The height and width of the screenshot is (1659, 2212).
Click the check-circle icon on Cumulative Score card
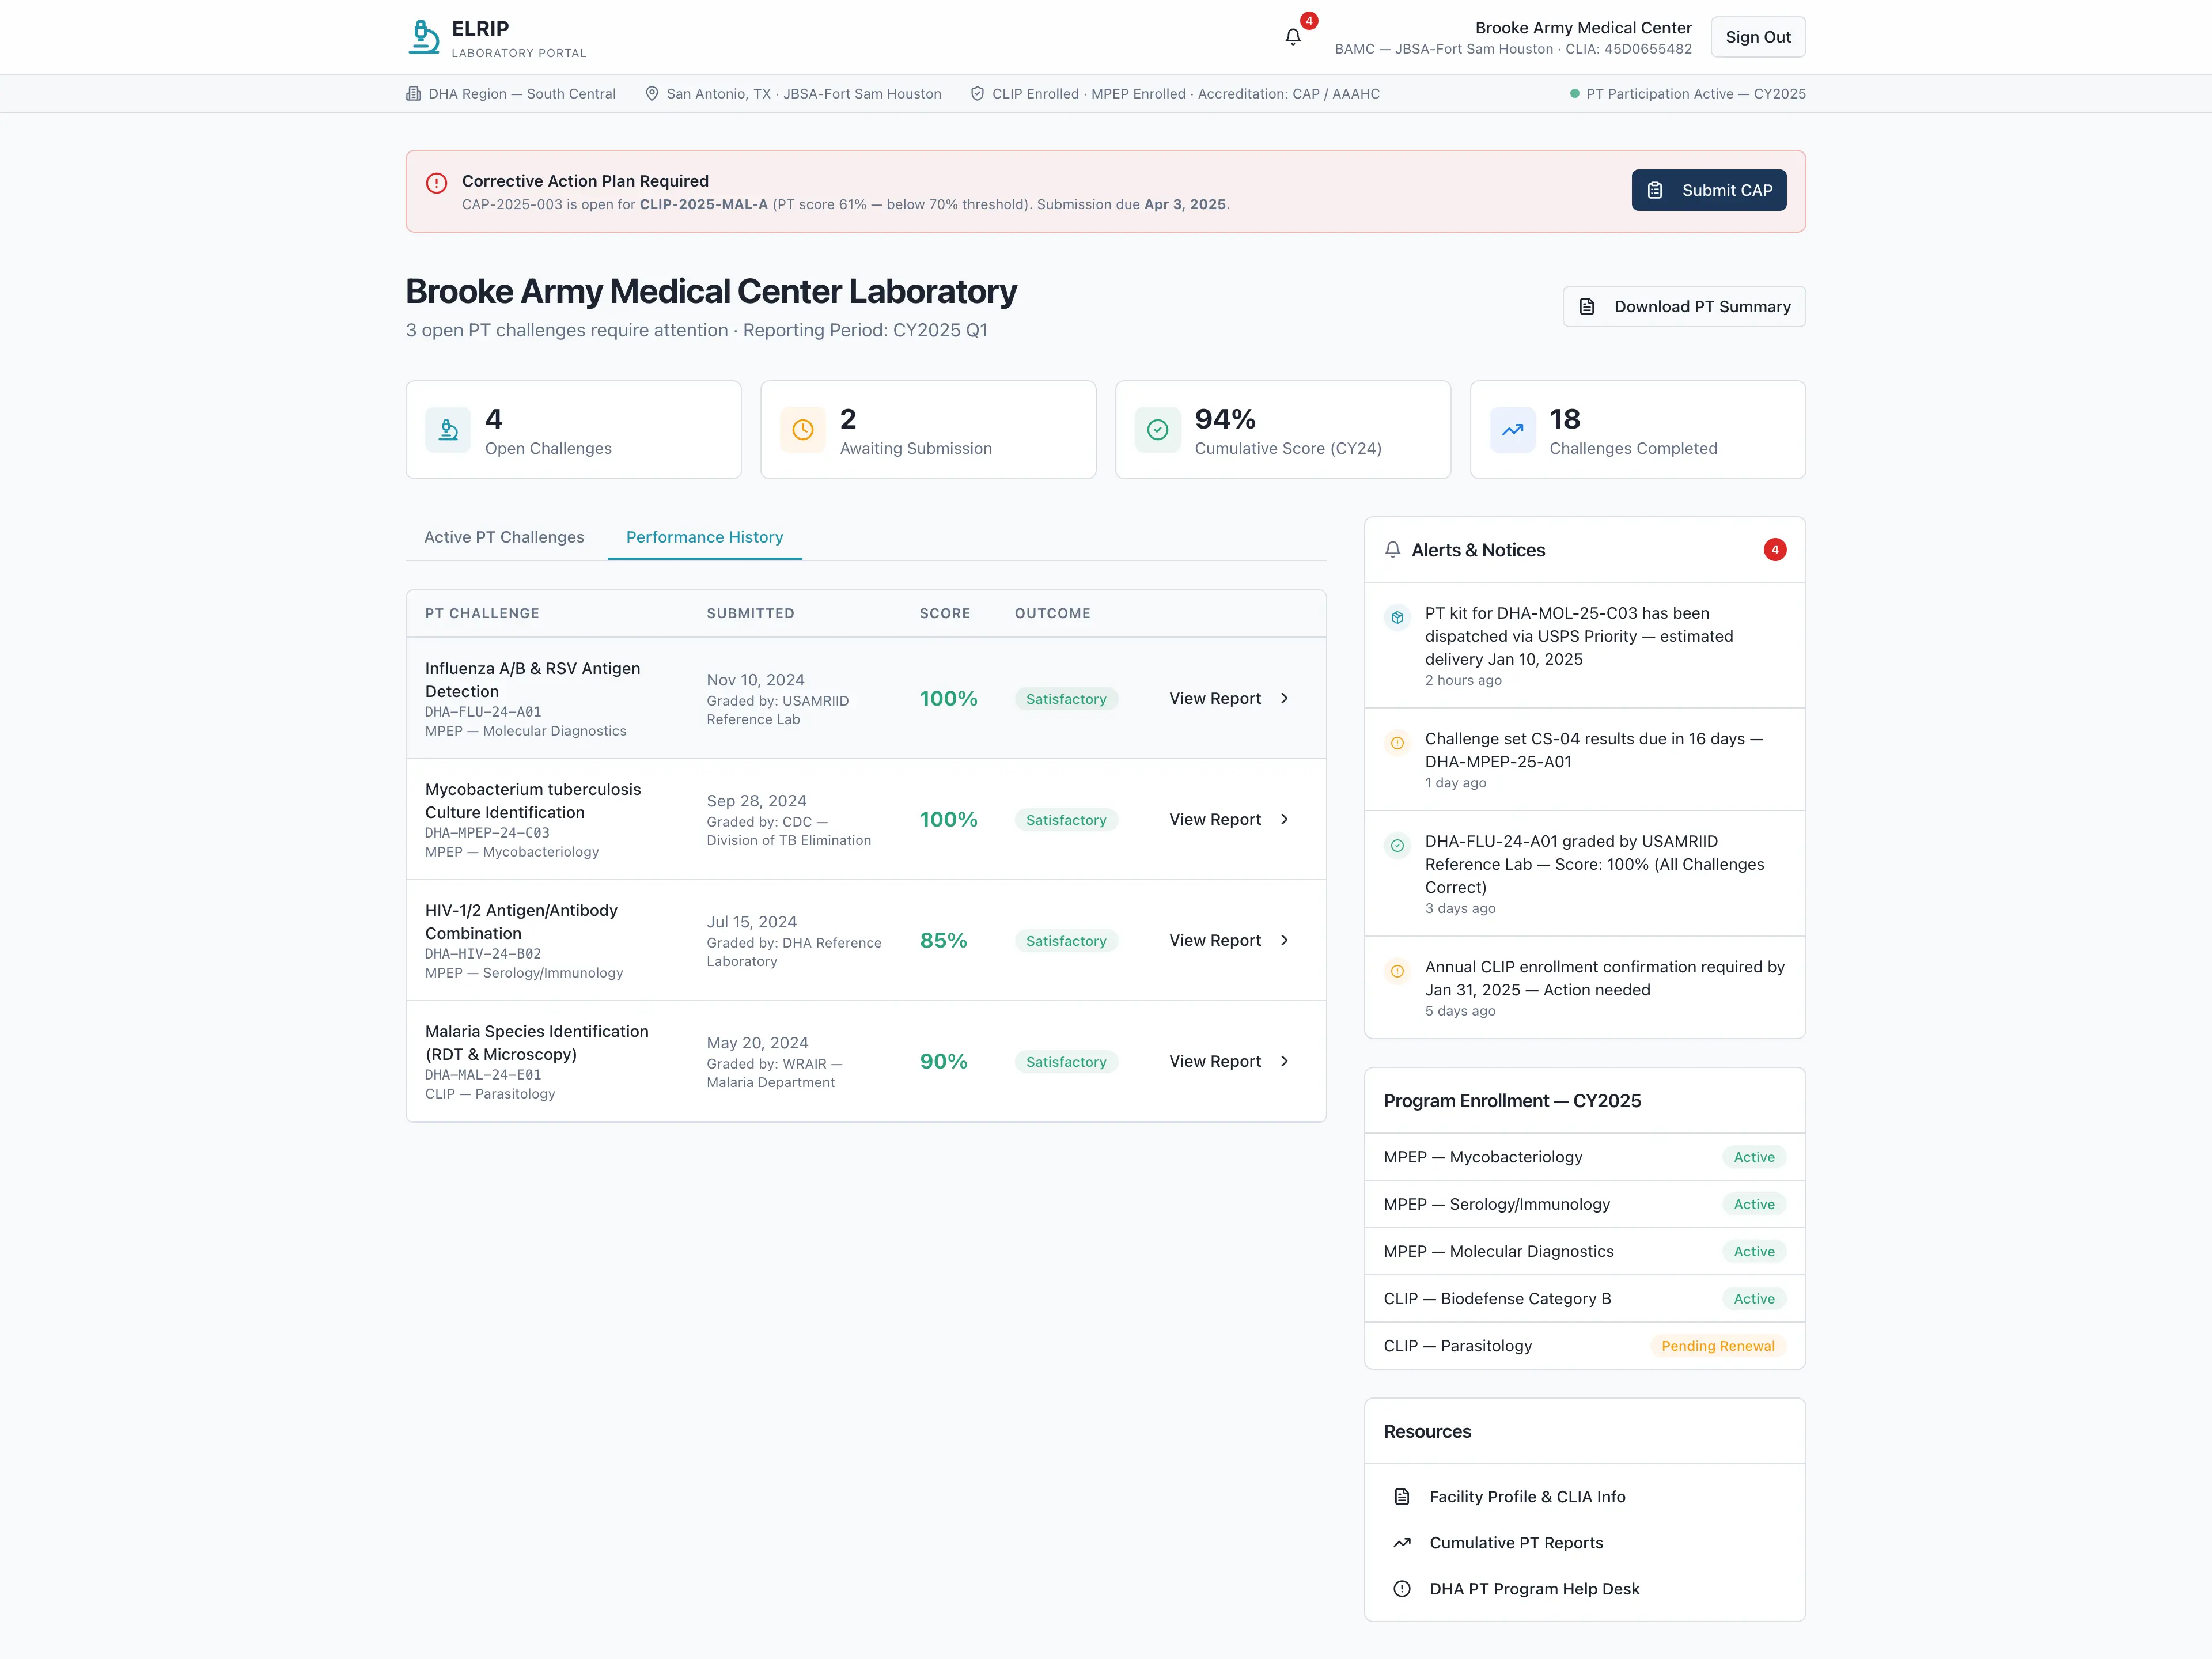click(1157, 429)
